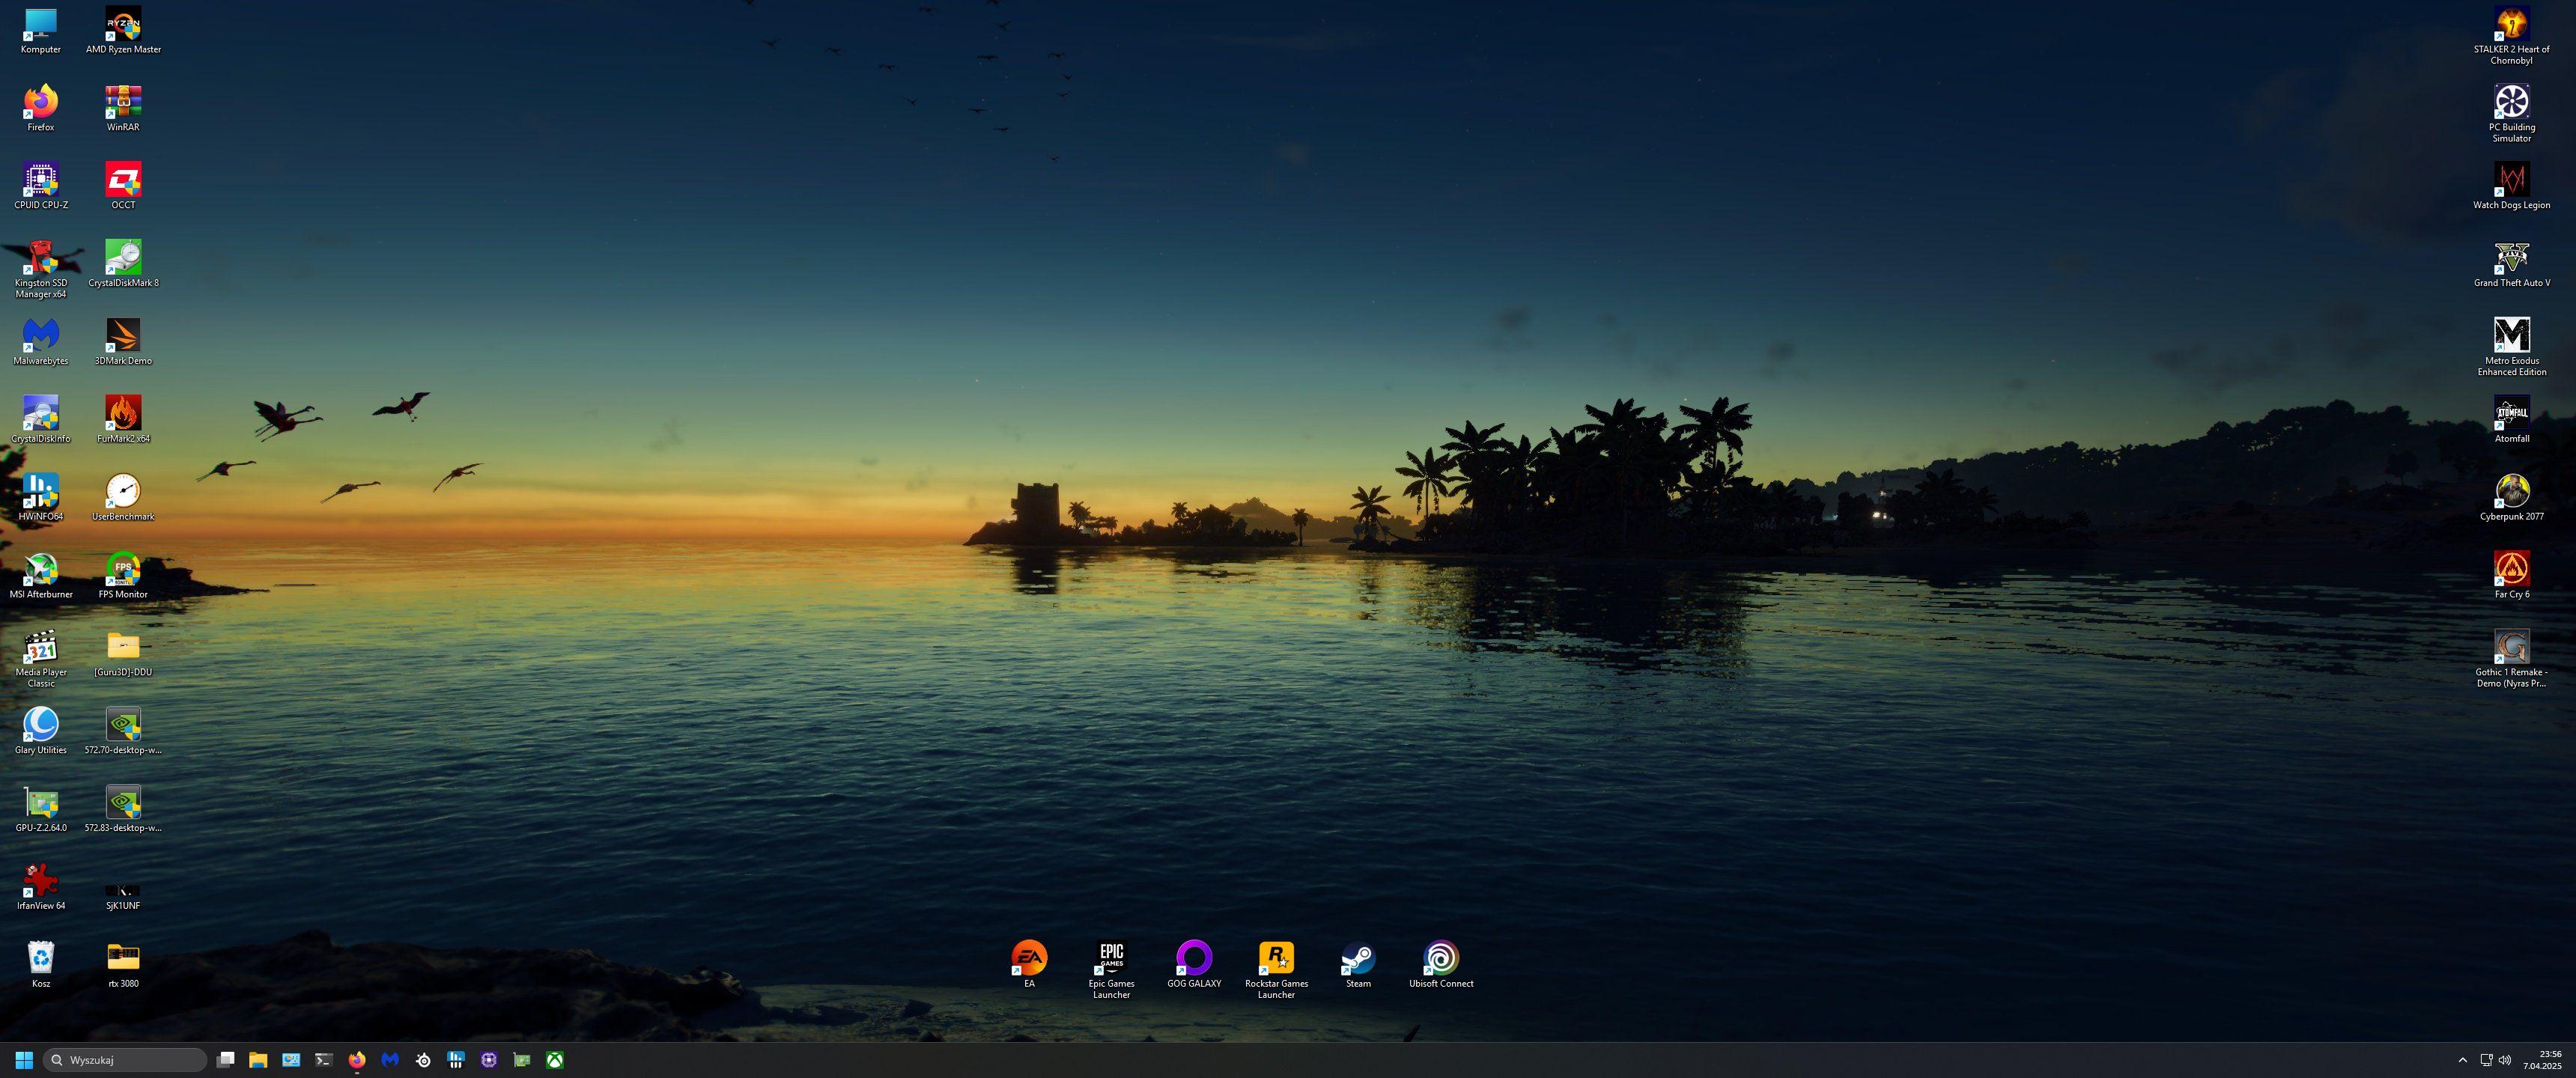Open the Xbox app from the taskbar

554,1060
